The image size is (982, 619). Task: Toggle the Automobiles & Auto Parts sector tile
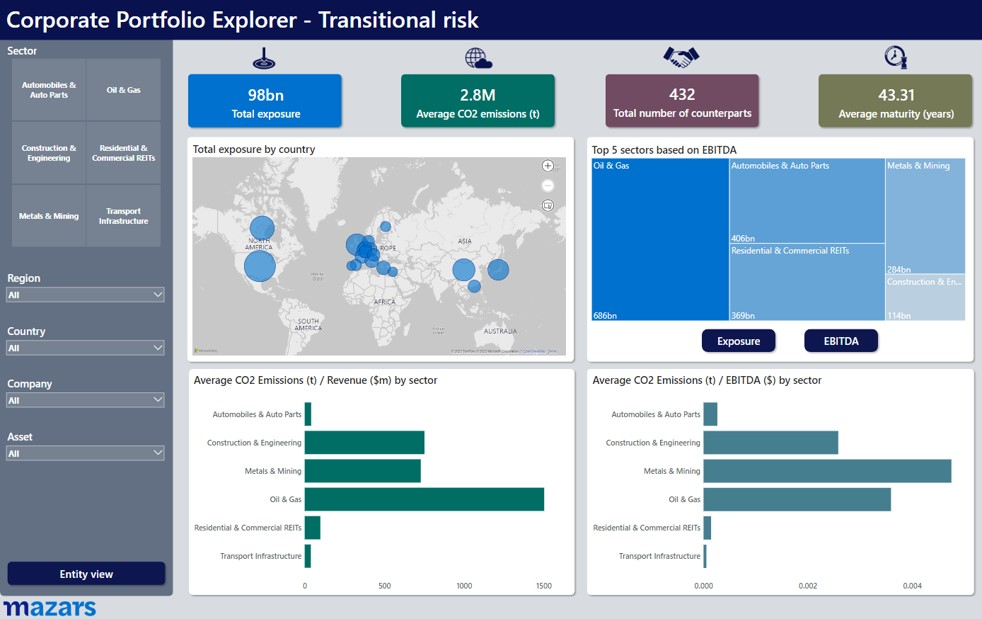click(x=49, y=90)
